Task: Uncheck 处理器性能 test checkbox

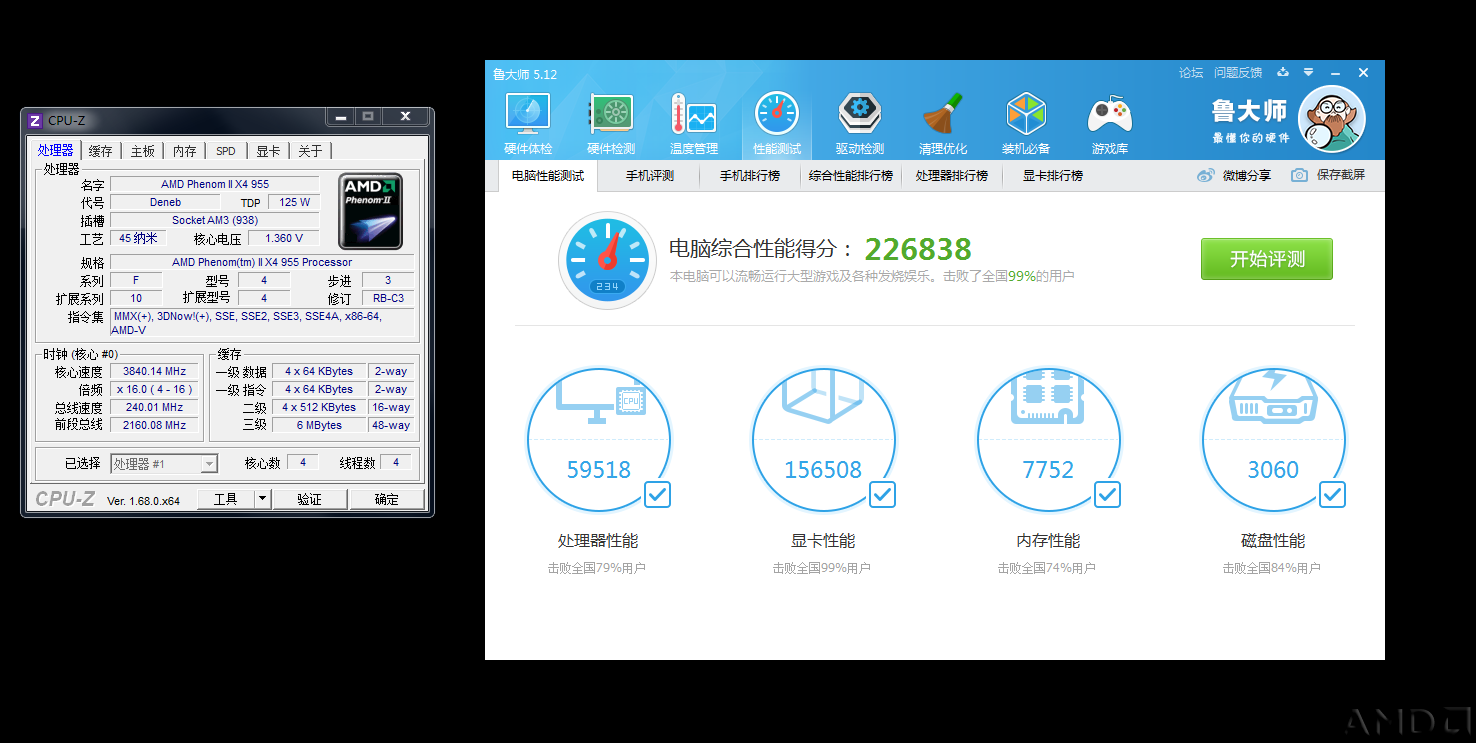Action: pos(658,494)
